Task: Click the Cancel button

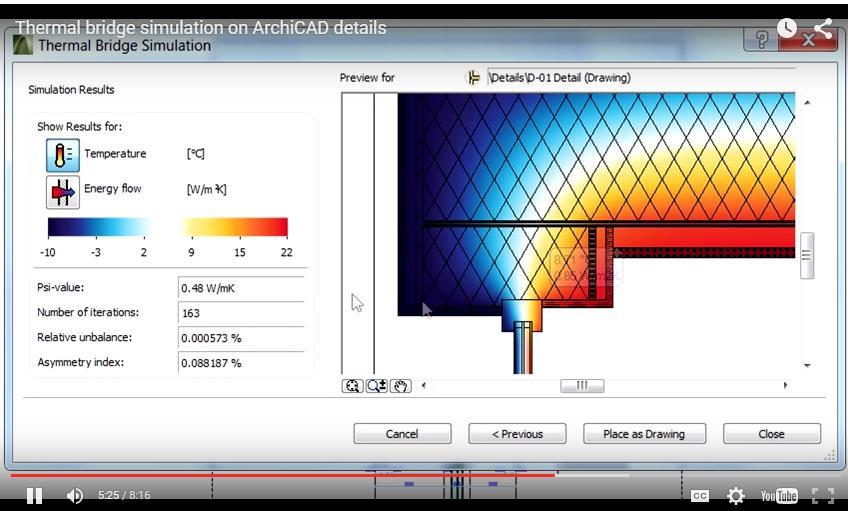Action: [402, 434]
